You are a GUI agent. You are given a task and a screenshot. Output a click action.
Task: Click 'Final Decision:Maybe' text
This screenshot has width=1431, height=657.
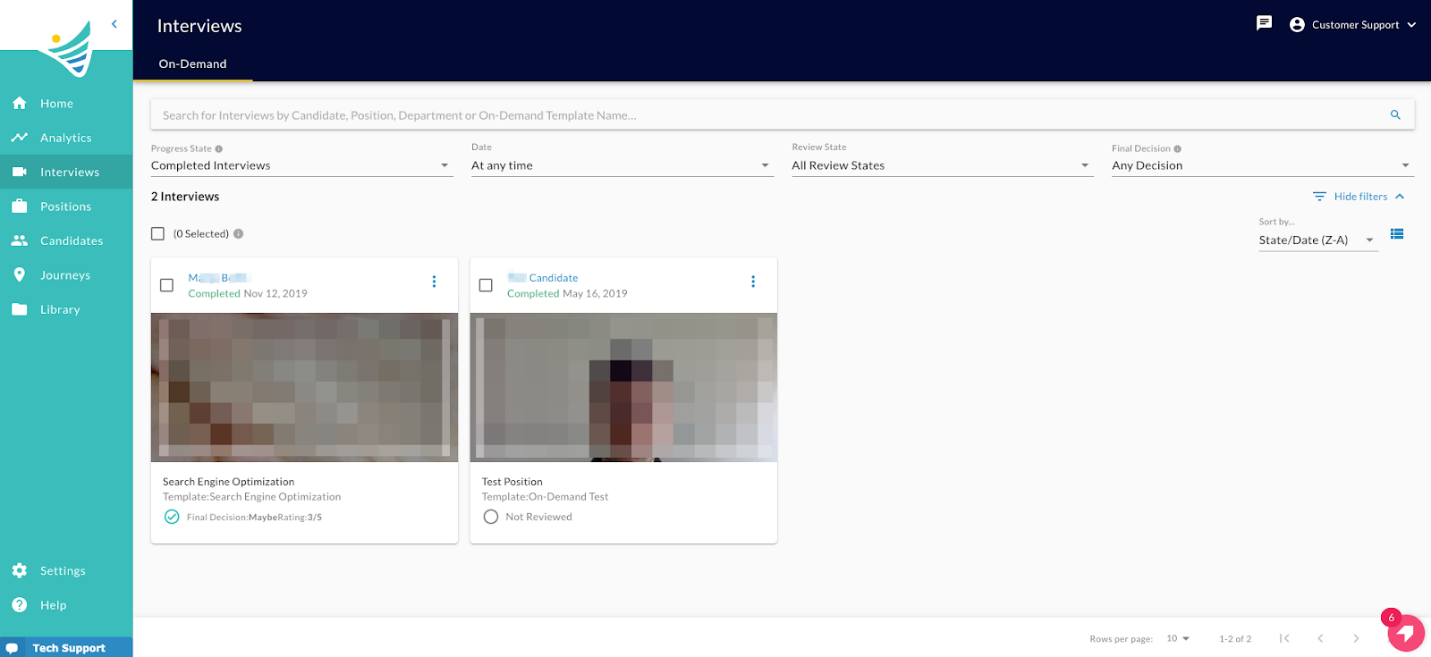[x=233, y=517]
